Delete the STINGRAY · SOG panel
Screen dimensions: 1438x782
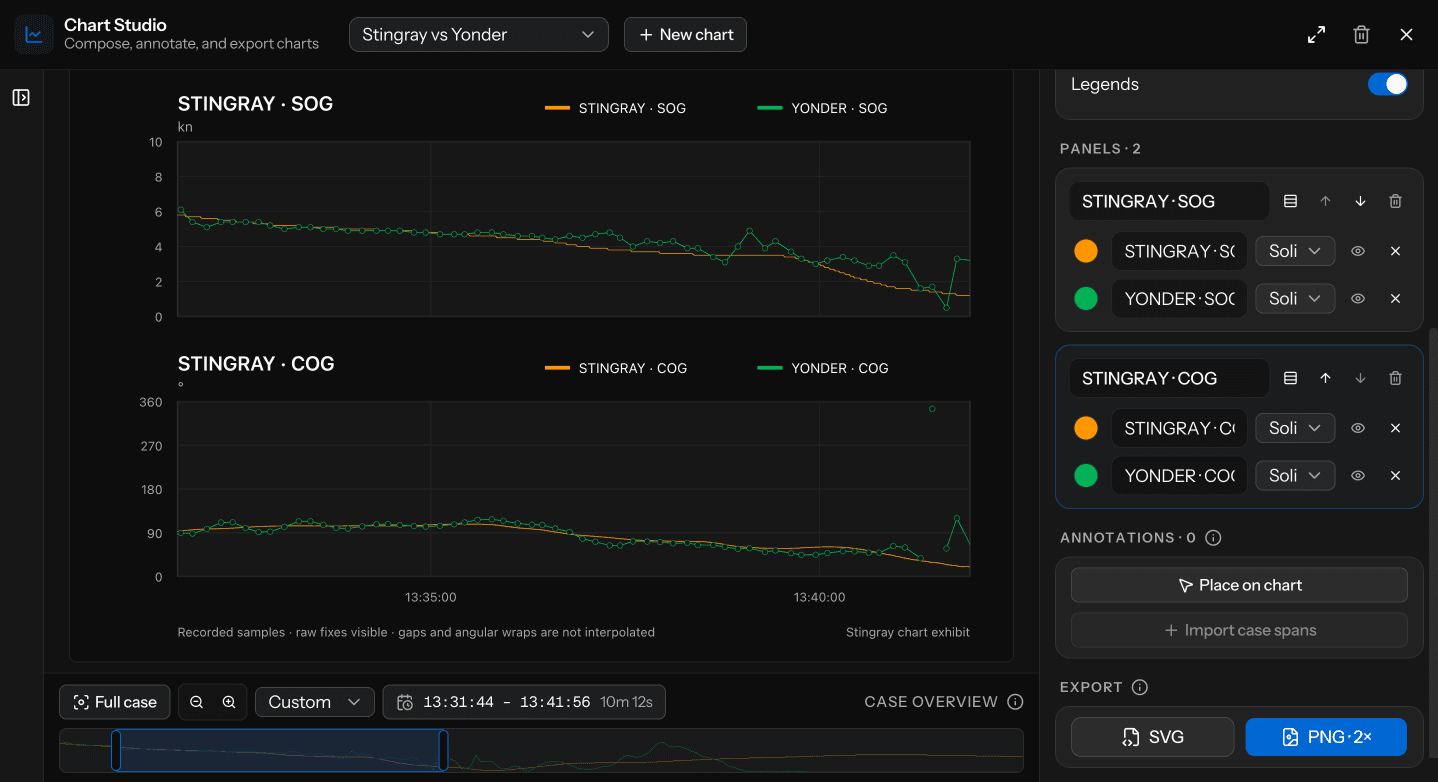pyautogui.click(x=1395, y=201)
